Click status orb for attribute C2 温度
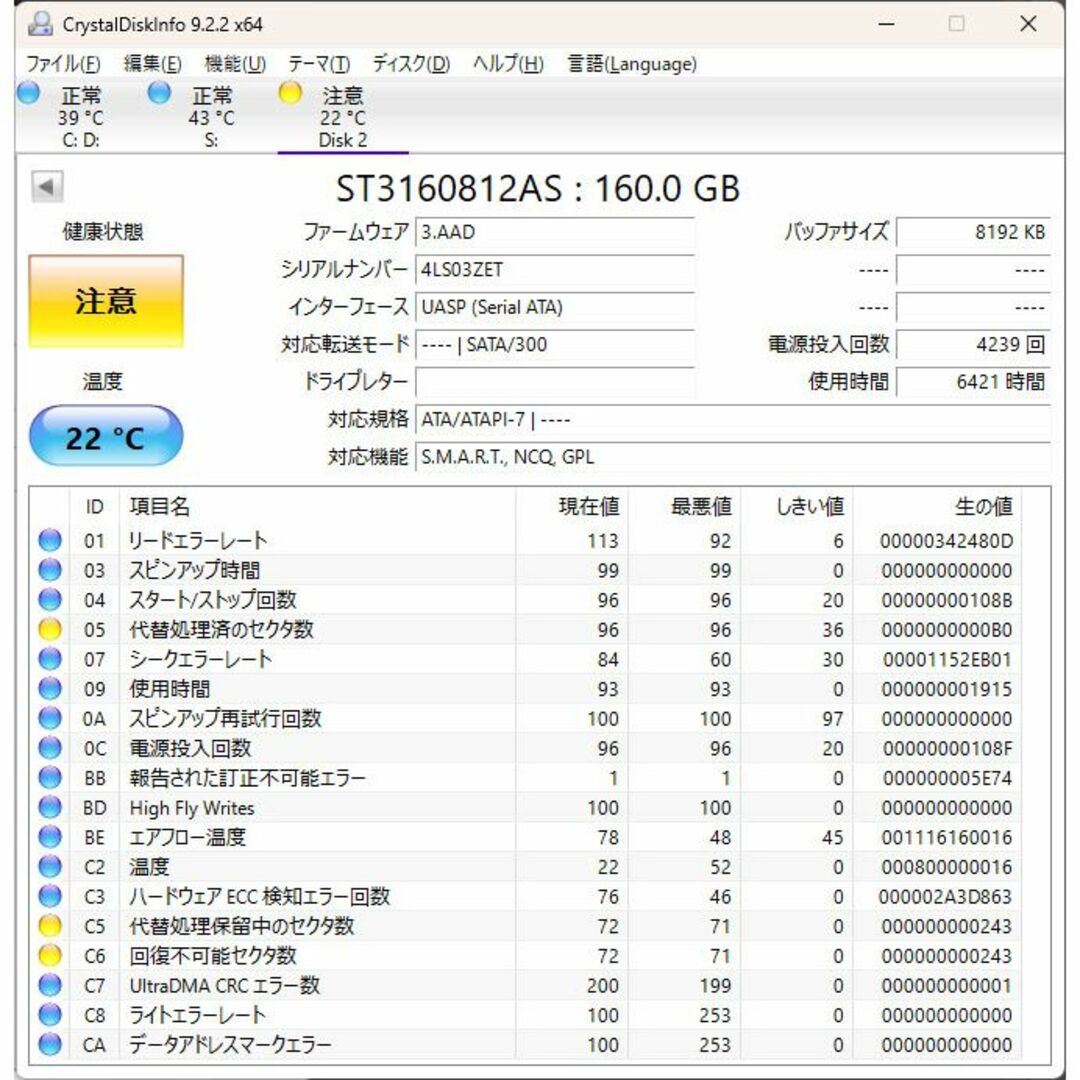This screenshot has height=1080, width=1080. [50, 866]
